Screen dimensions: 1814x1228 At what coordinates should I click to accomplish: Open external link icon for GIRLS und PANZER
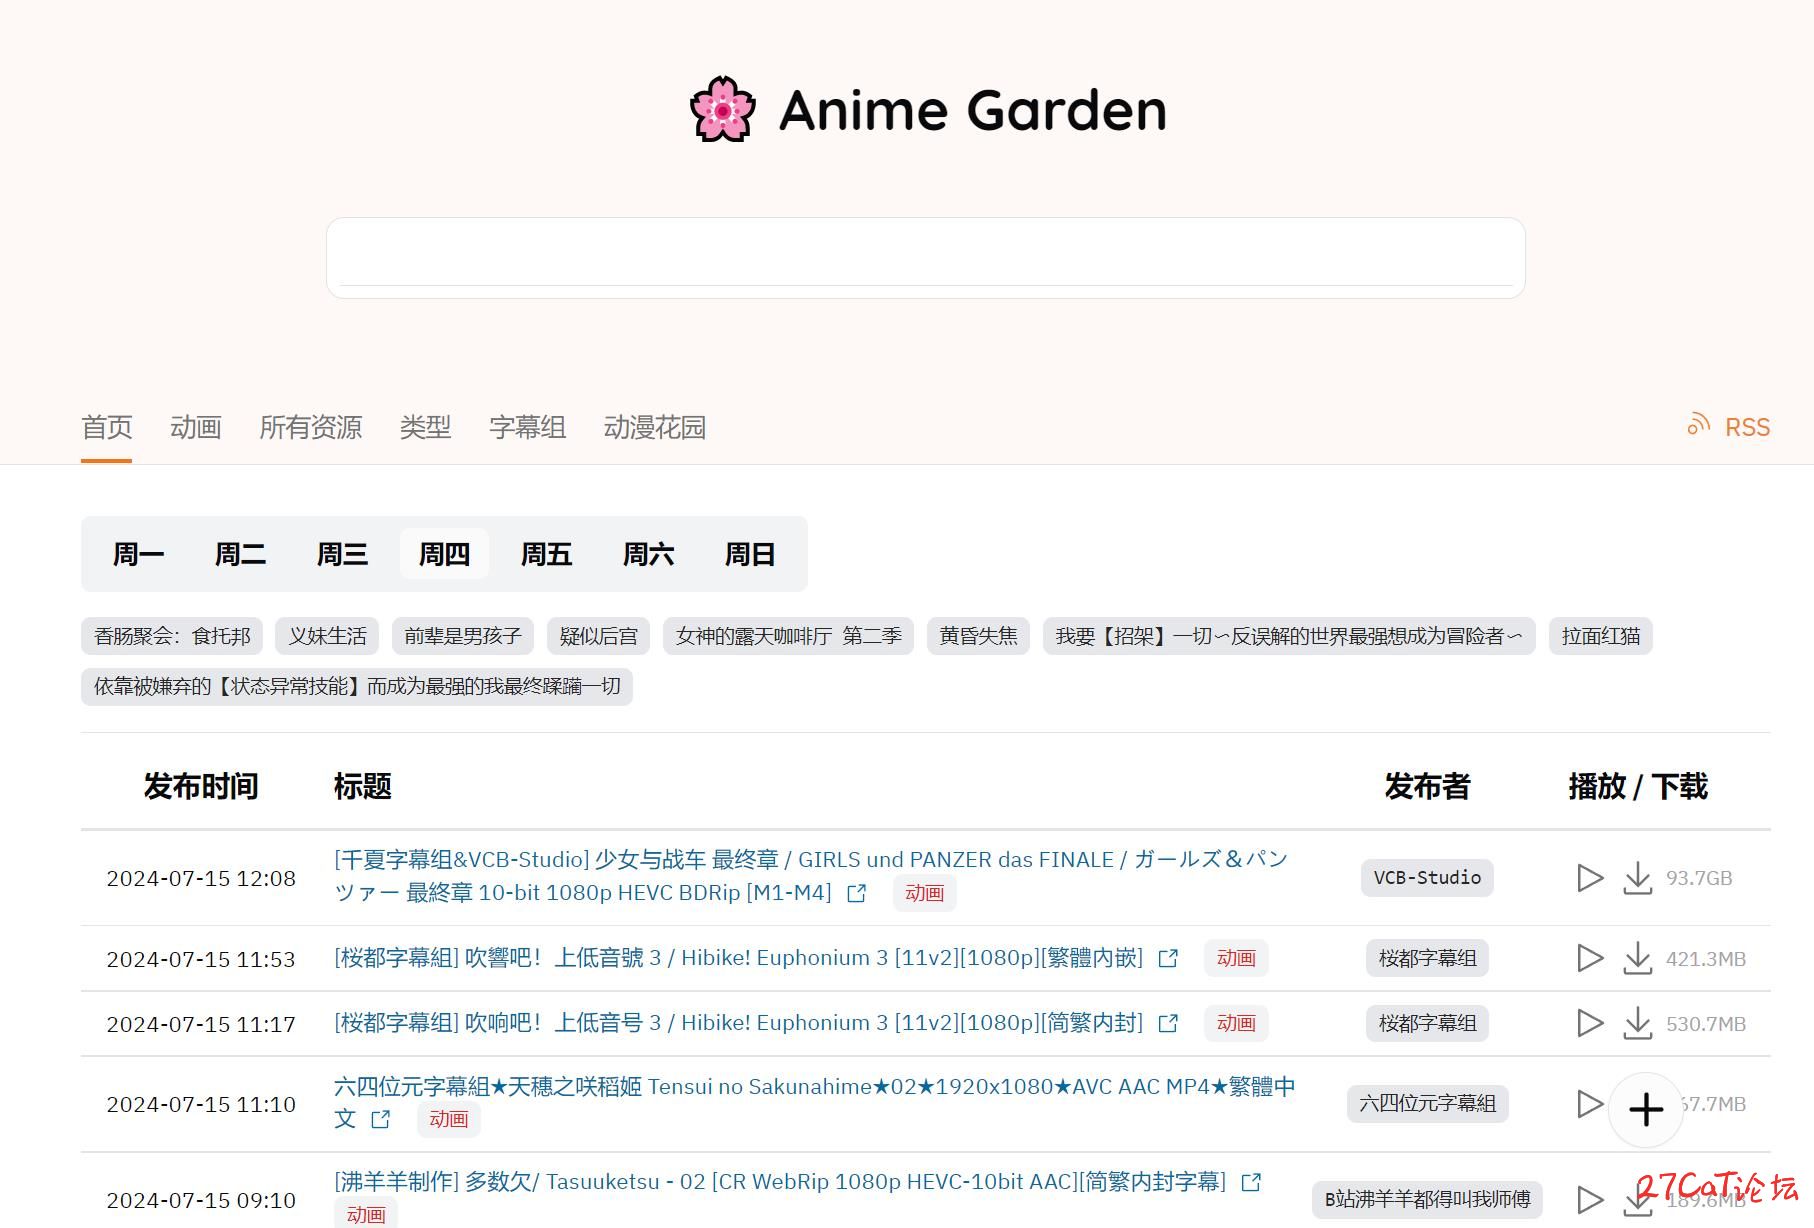[856, 893]
